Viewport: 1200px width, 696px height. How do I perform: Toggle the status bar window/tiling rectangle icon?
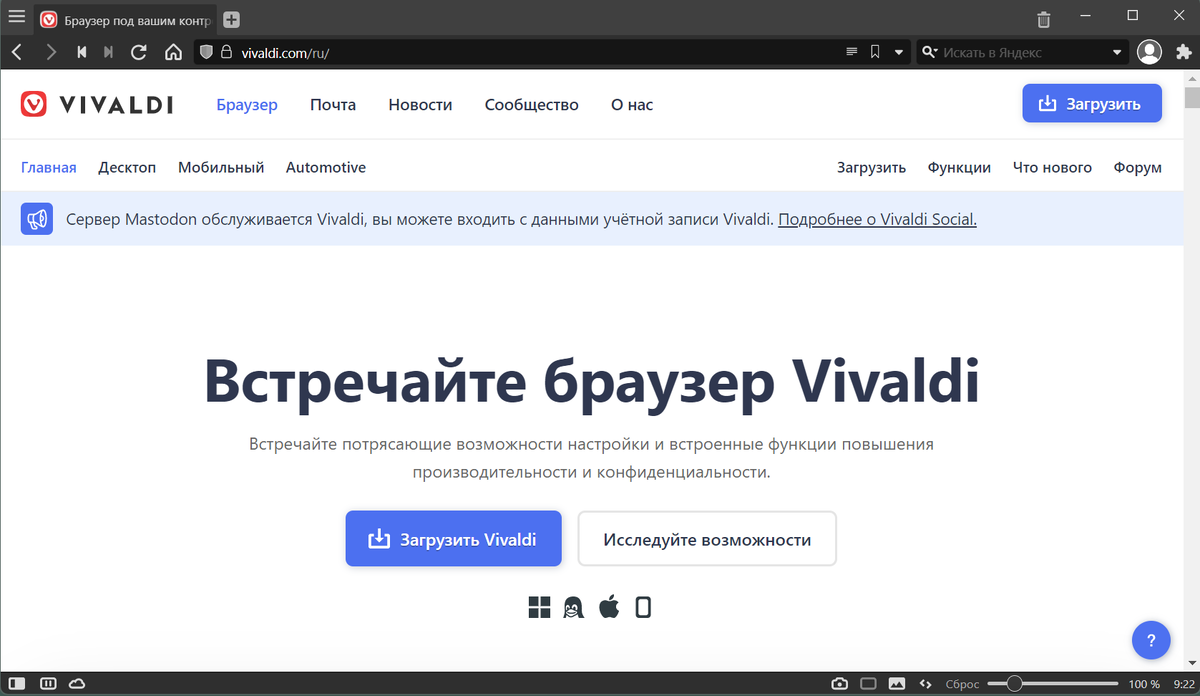click(x=868, y=684)
